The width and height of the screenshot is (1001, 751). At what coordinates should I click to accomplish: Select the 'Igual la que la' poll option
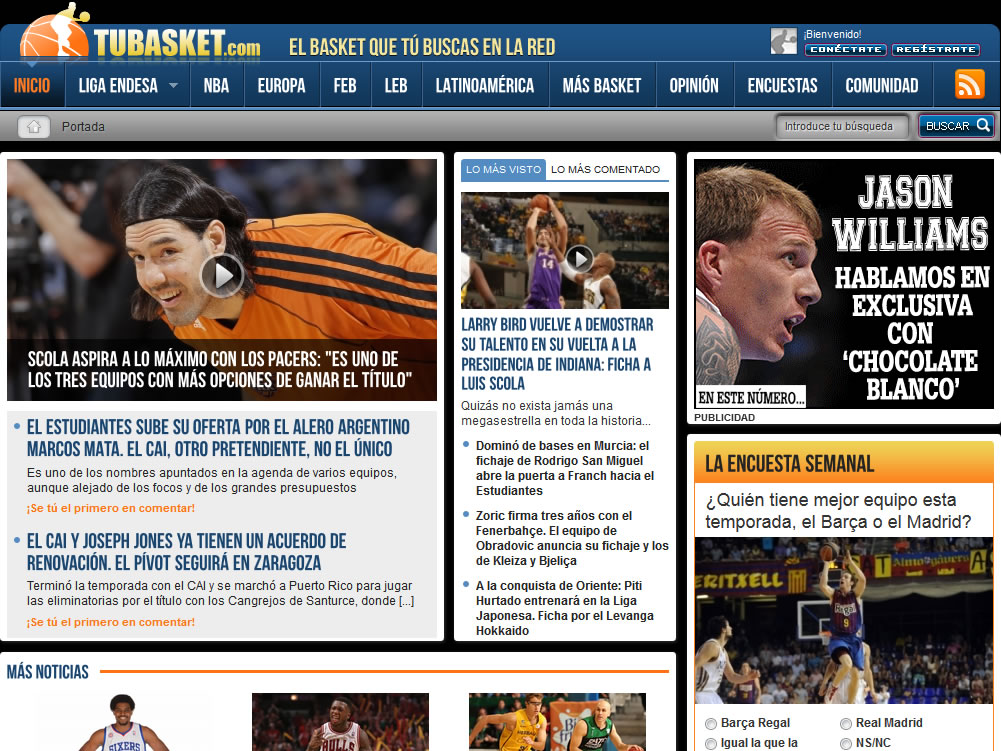pos(711,743)
